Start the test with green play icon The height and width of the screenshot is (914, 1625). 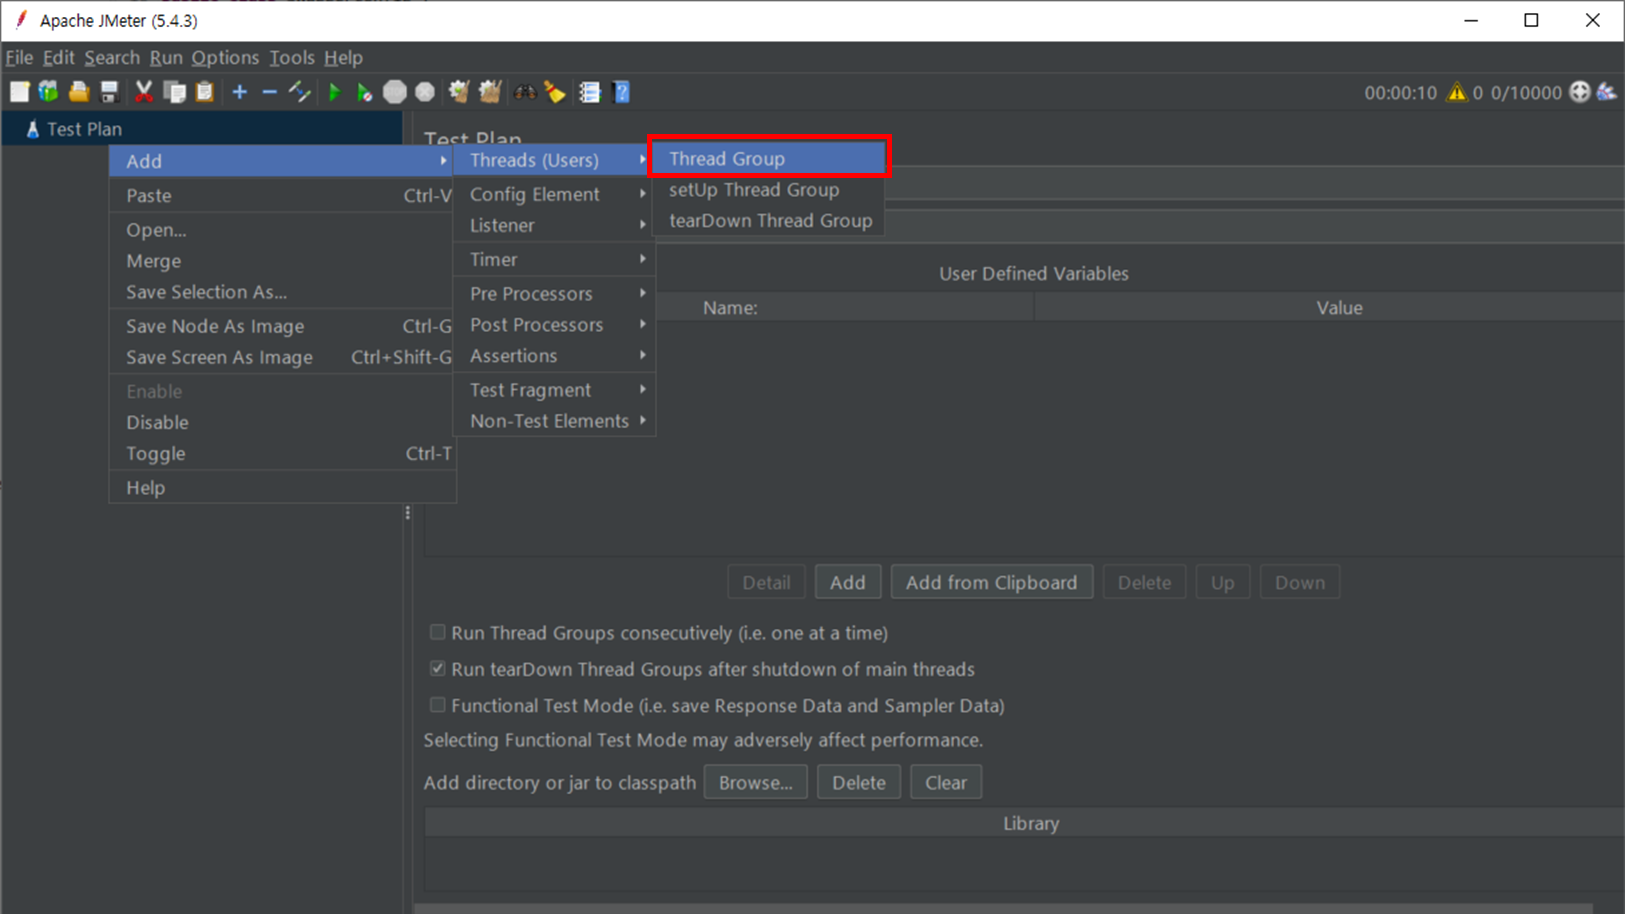click(x=335, y=92)
